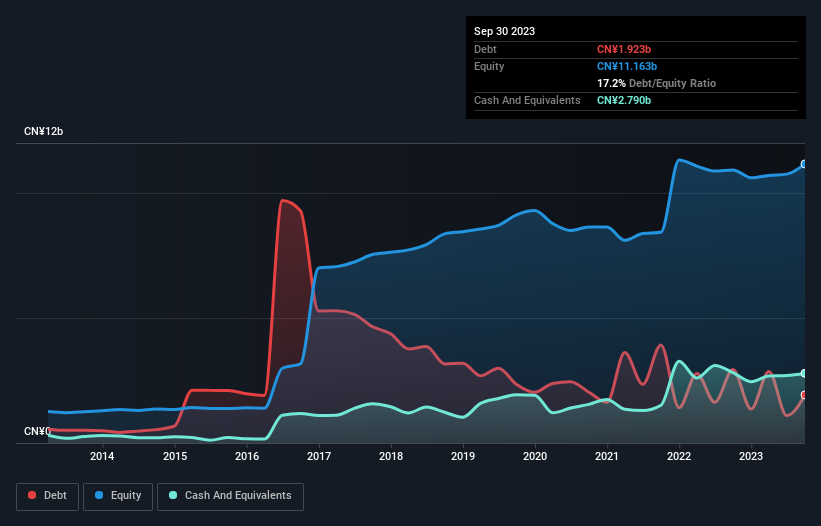Image resolution: width=821 pixels, height=526 pixels.
Task: Click the 2023 x-axis label
Action: coord(751,456)
